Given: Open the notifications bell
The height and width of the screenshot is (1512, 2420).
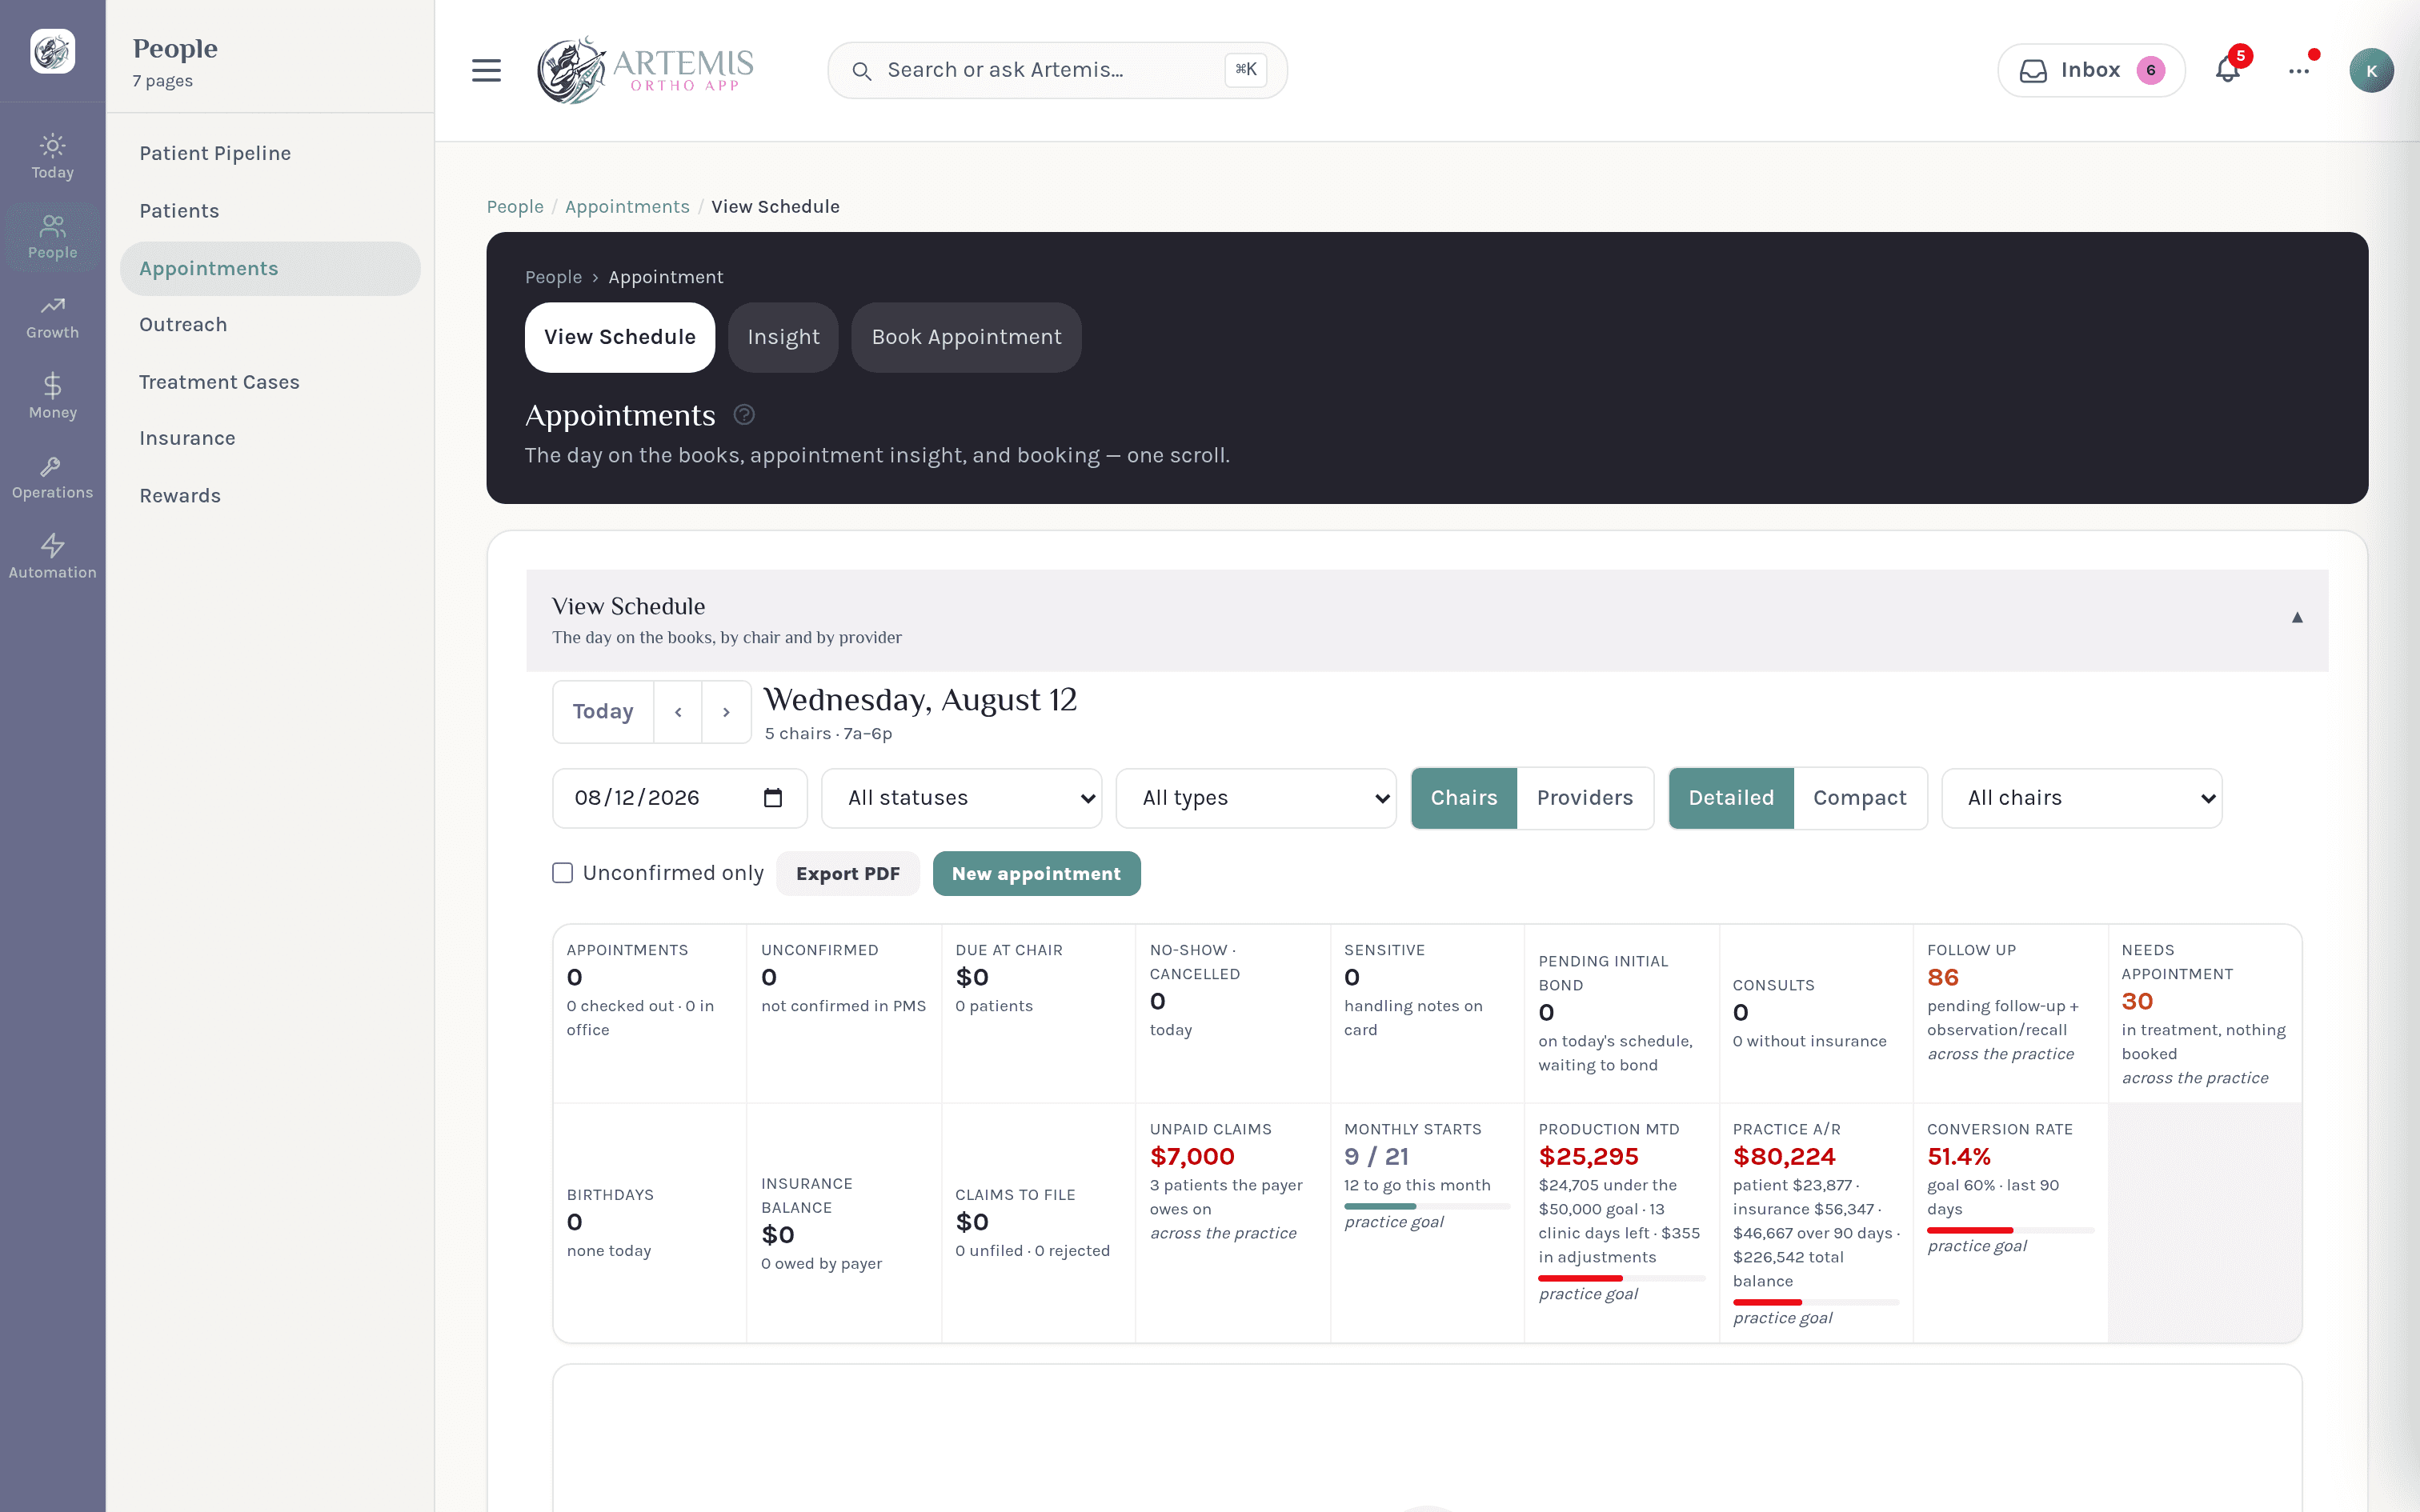Looking at the screenshot, I should (x=2227, y=70).
